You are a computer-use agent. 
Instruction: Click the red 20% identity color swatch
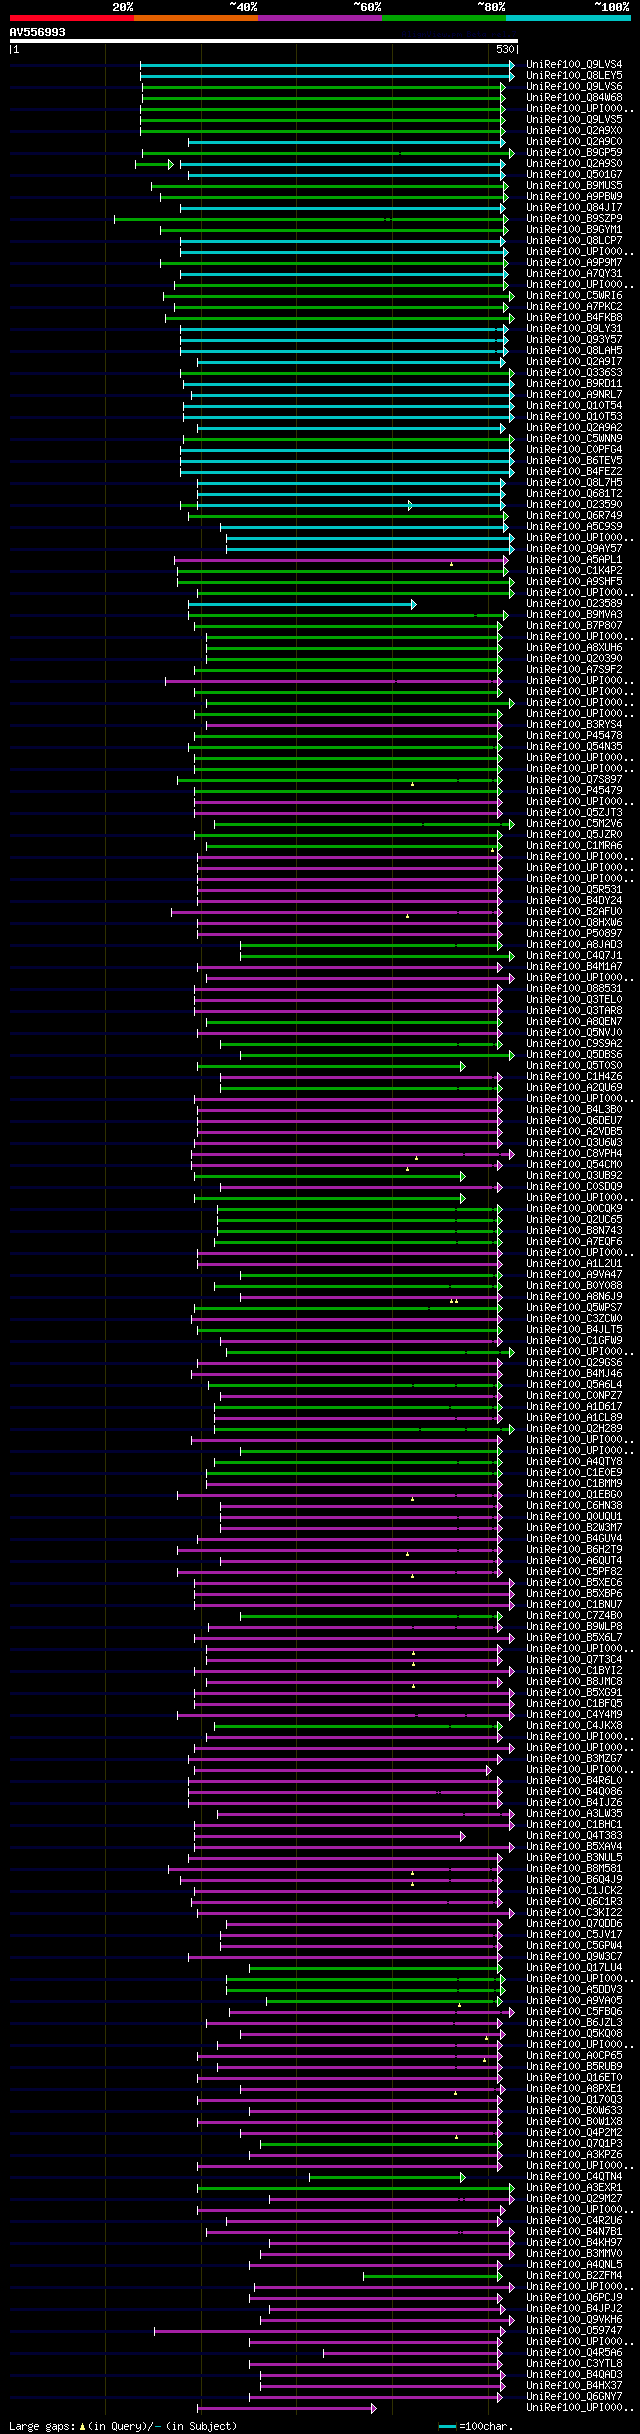[x=72, y=18]
